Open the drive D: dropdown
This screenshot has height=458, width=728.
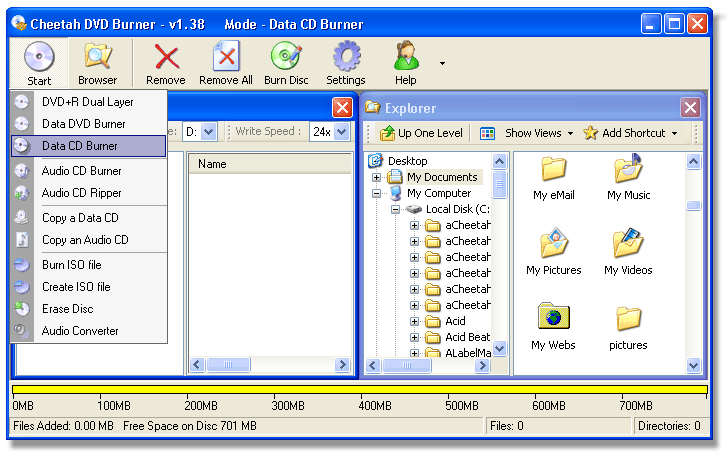[209, 132]
